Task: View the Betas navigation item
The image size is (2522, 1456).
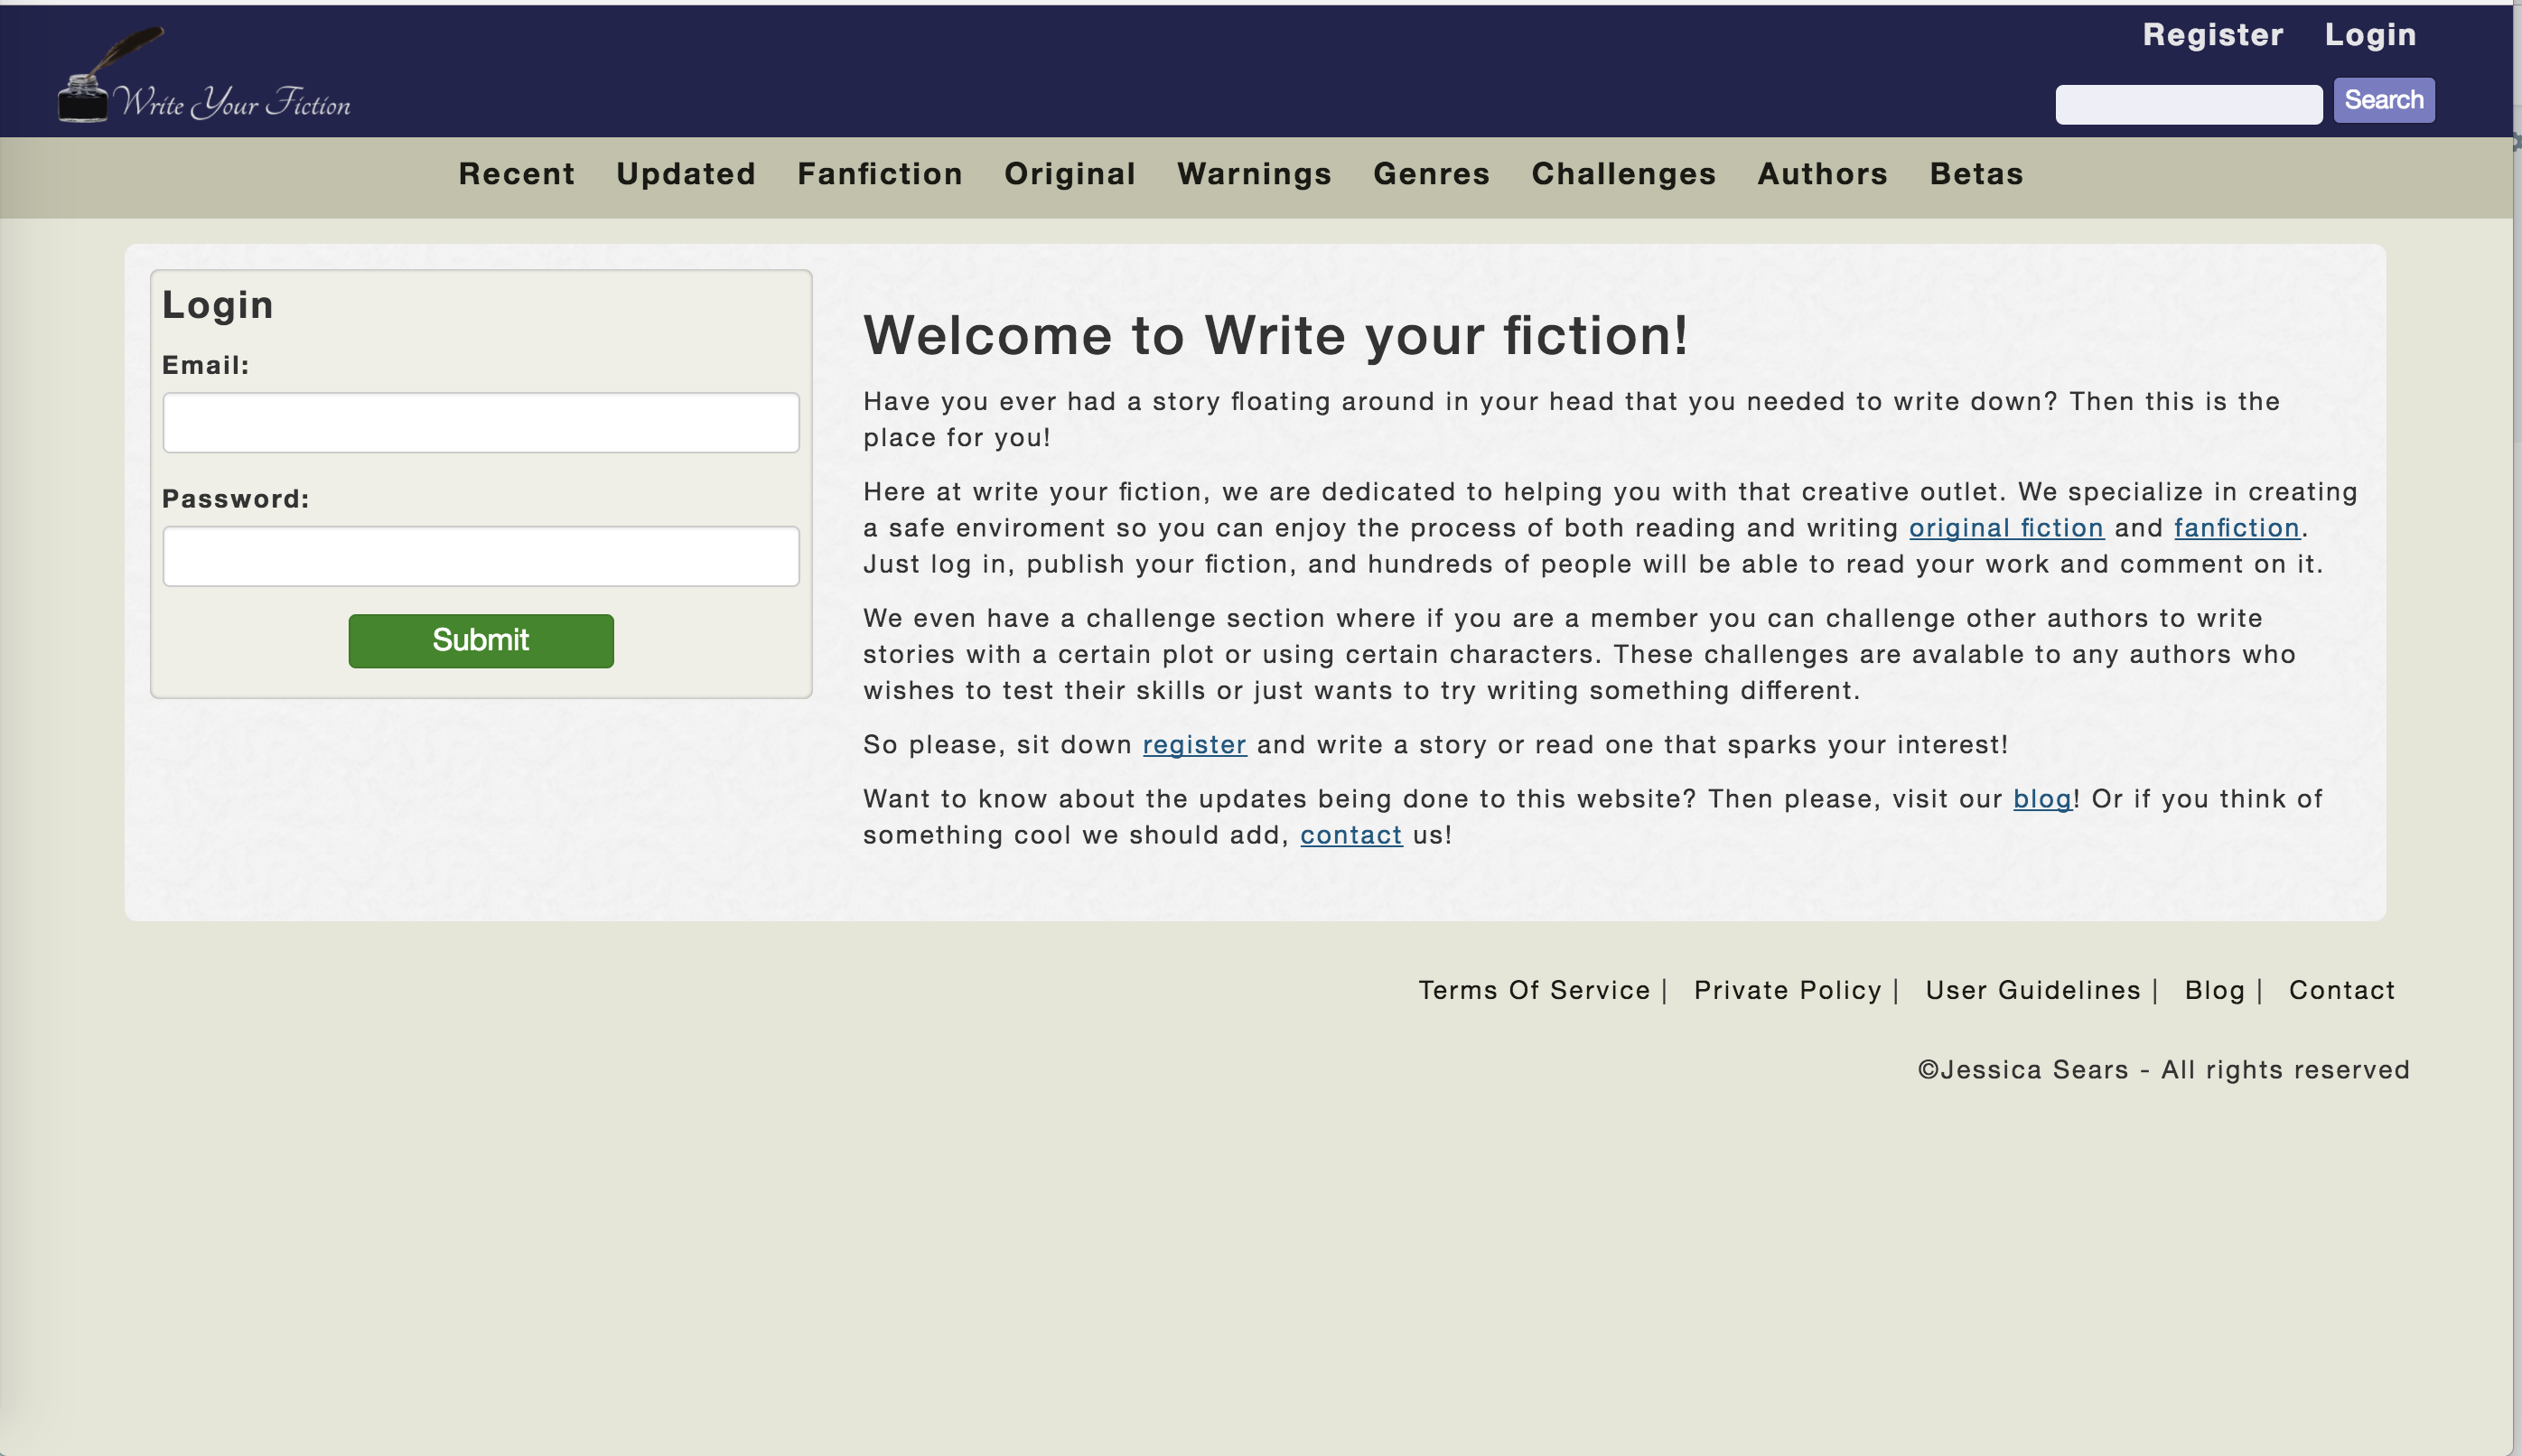Action: [x=1976, y=174]
